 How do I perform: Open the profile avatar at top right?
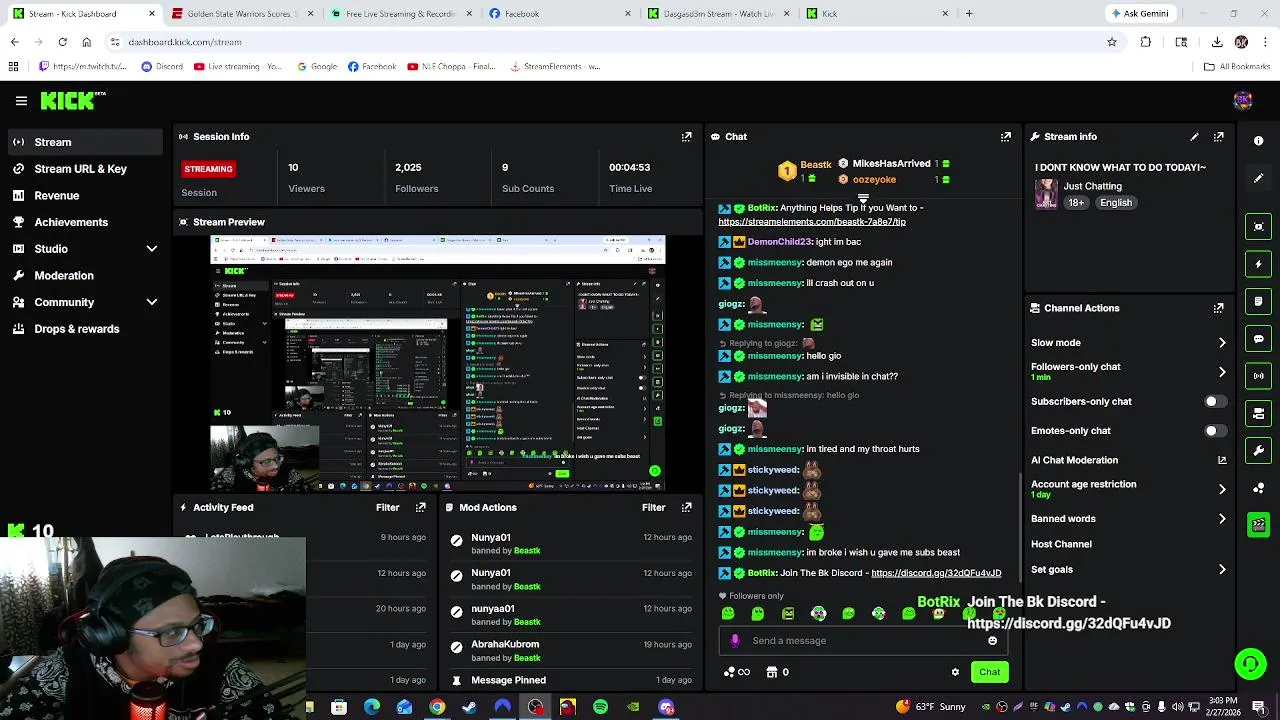[1243, 100]
